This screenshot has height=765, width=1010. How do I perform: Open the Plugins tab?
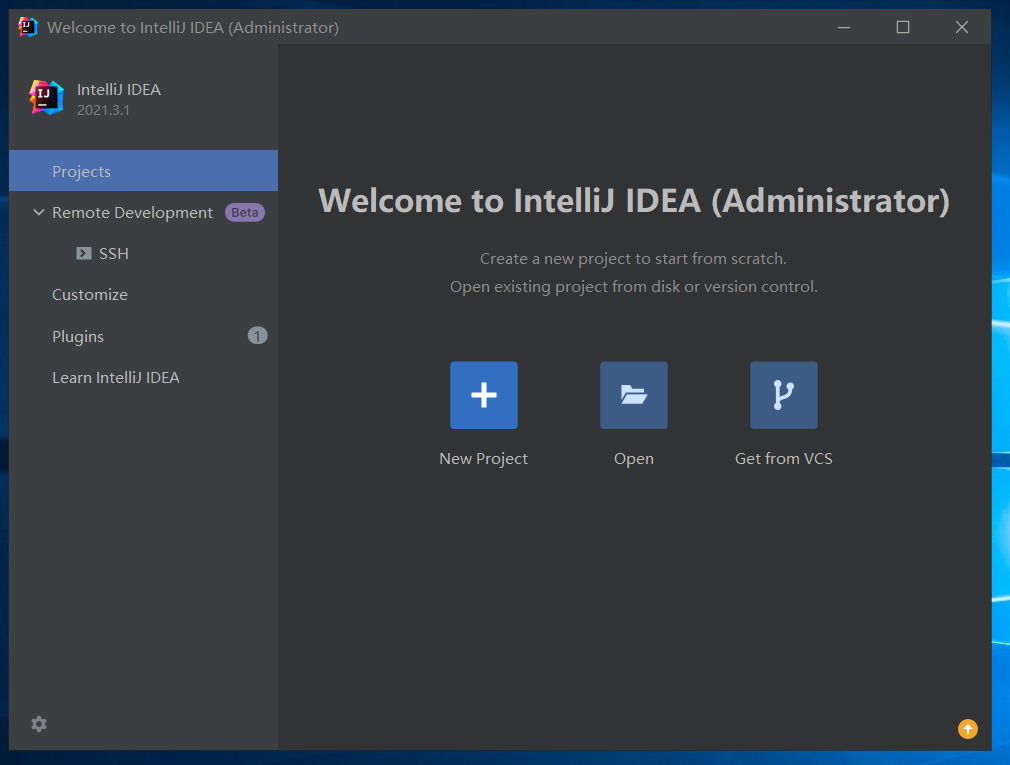click(144, 336)
